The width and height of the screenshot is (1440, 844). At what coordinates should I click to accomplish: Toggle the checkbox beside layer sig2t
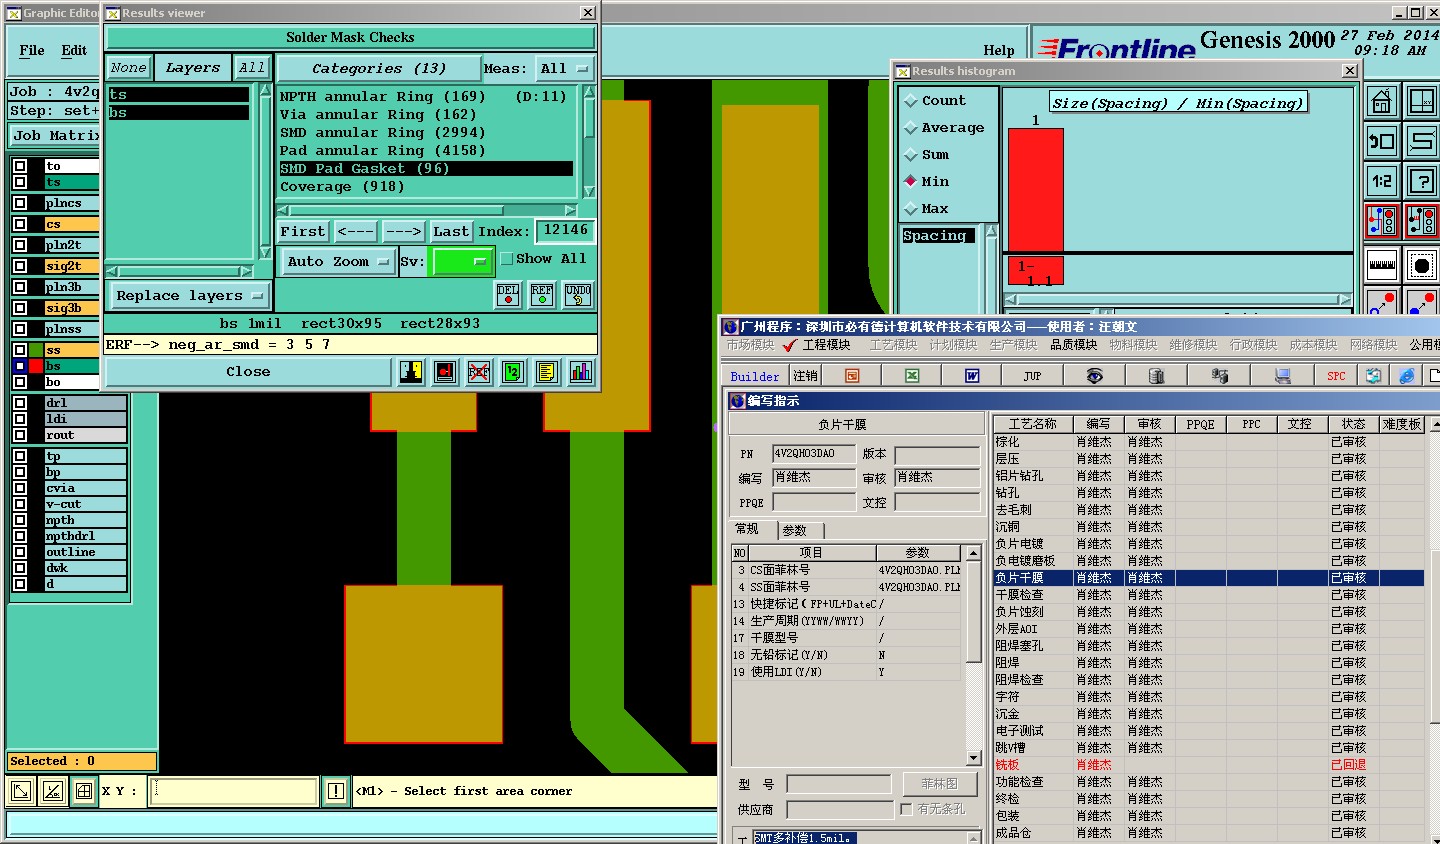[20, 266]
